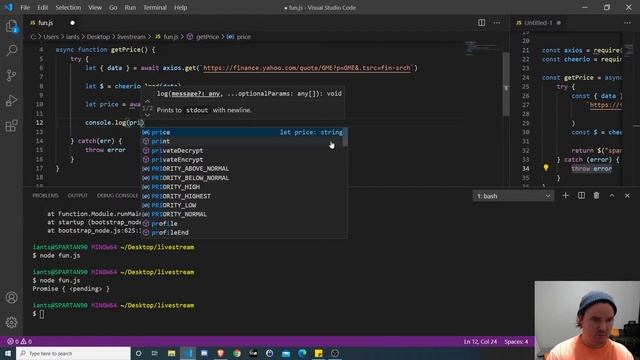The width and height of the screenshot is (640, 360).
Task: Kill the terminal with trash icon
Action: coord(596,196)
